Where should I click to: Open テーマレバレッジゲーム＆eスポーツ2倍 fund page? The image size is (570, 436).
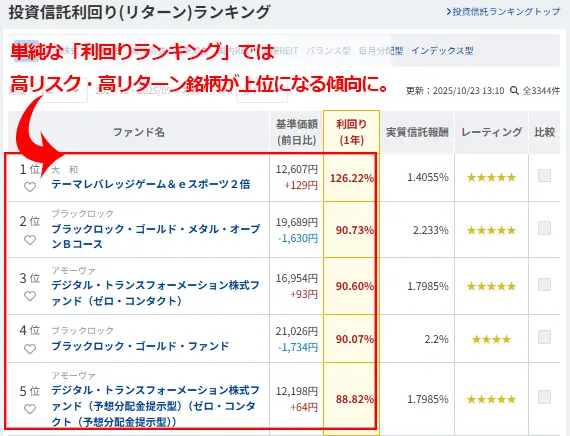tap(150, 184)
